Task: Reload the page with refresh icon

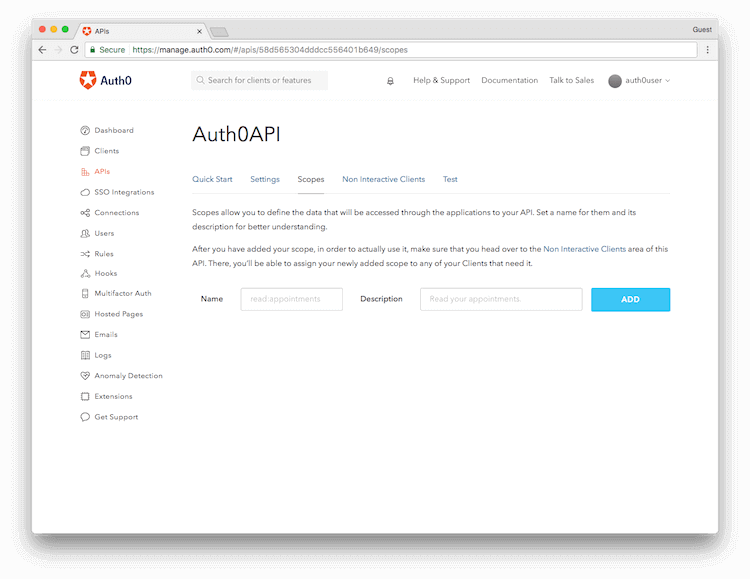Action: [x=74, y=50]
